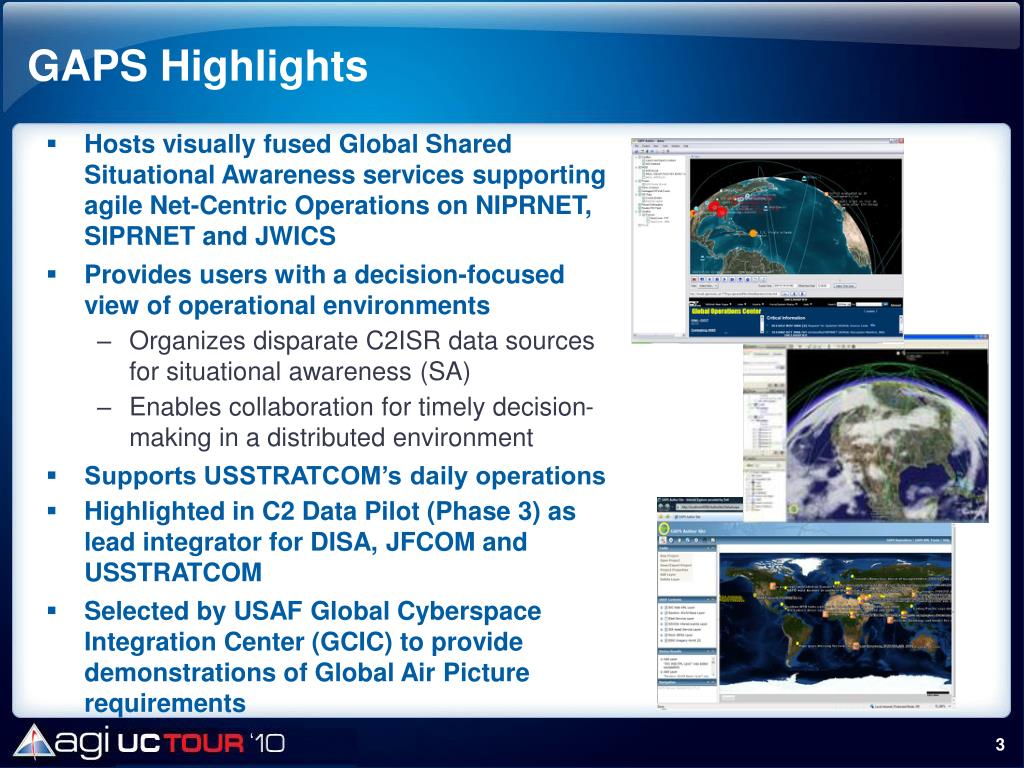Image resolution: width=1024 pixels, height=768 pixels.
Task: Click the yellow-circled globe logo in bottom screenshot
Action: 664,530
